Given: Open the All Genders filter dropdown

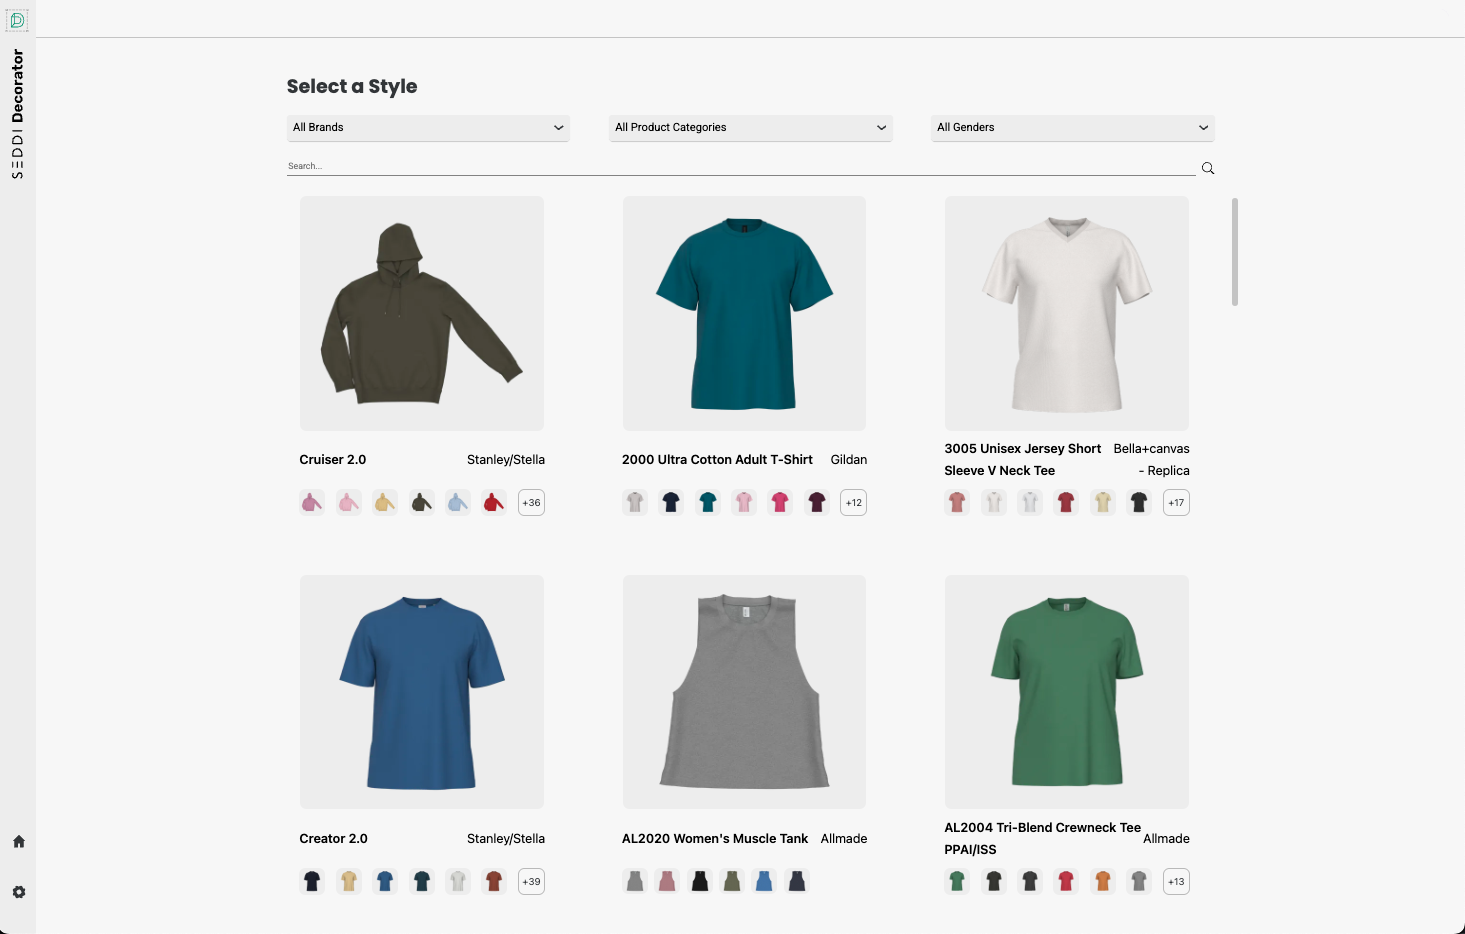Looking at the screenshot, I should (x=1072, y=128).
